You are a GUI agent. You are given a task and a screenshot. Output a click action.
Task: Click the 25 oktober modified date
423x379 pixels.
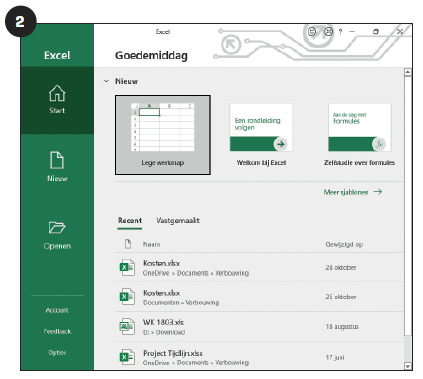[341, 297]
